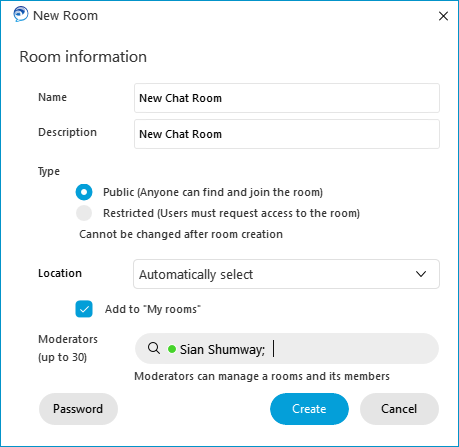Click the Add to "My rooms" label text
The image size is (459, 447).
click(153, 309)
